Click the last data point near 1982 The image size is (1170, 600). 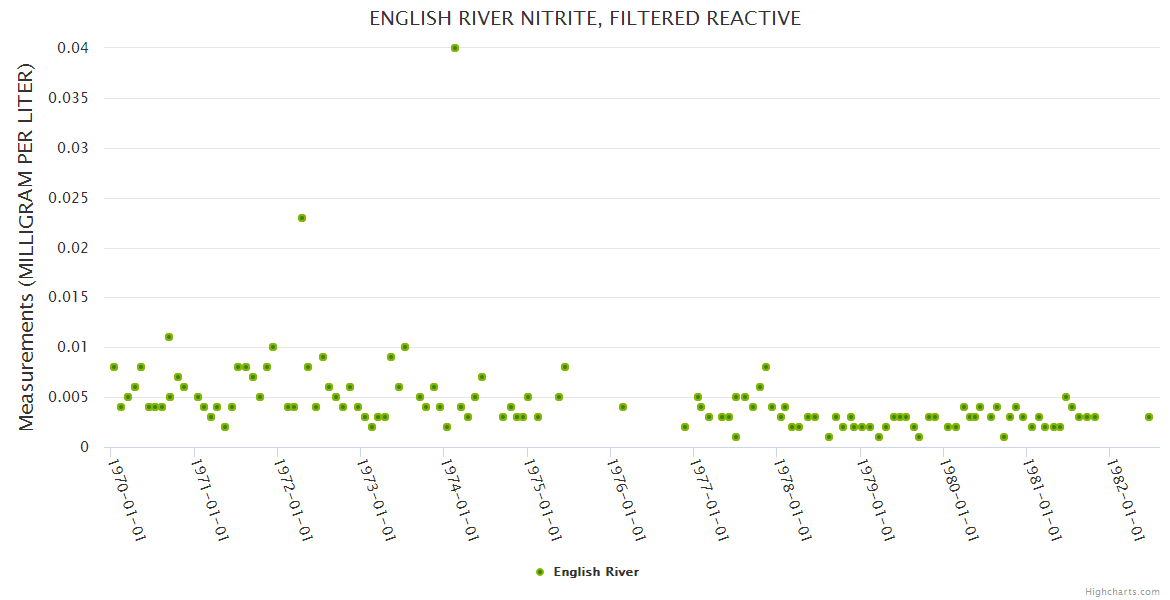(x=1149, y=417)
